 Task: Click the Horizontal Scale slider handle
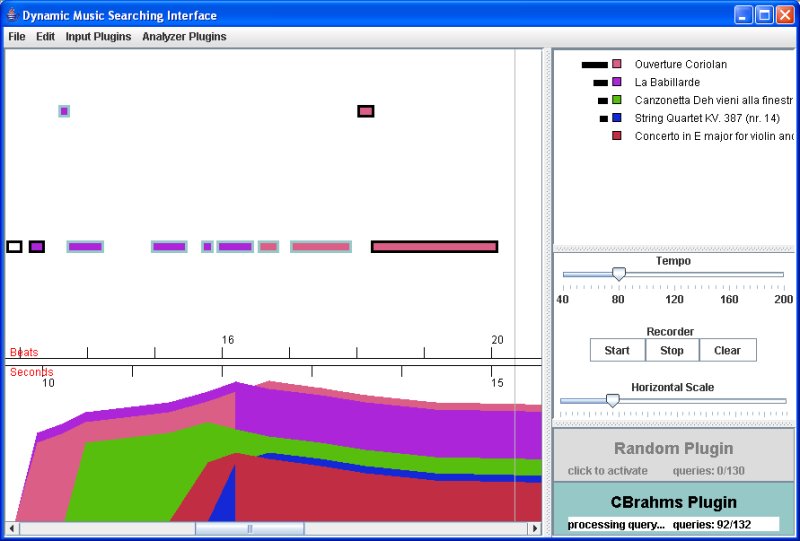[613, 400]
